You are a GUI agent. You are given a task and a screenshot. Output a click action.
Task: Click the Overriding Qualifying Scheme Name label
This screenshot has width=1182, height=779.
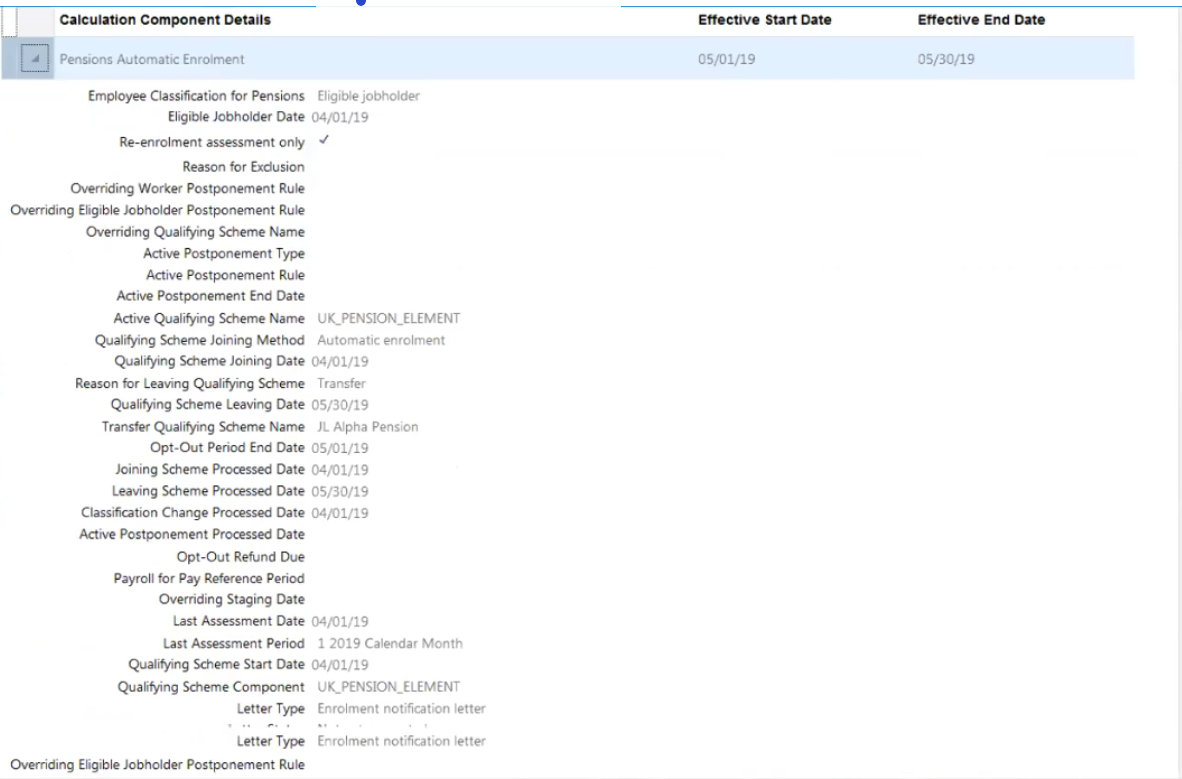coord(195,232)
